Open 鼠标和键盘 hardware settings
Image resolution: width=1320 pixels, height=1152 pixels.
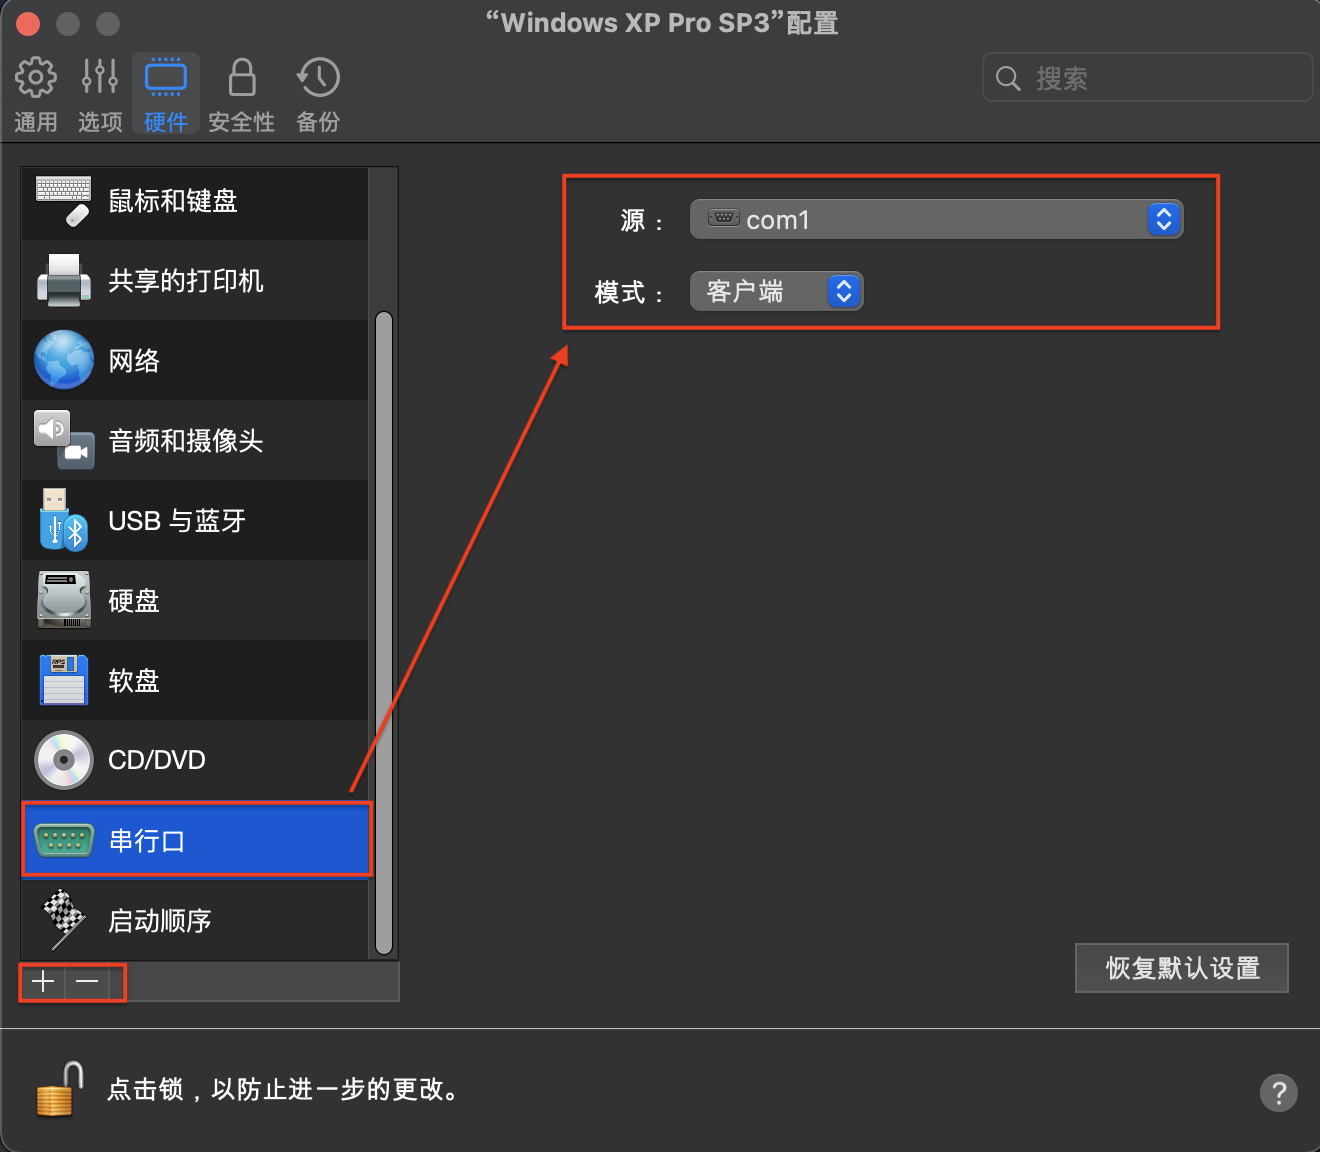click(x=195, y=201)
